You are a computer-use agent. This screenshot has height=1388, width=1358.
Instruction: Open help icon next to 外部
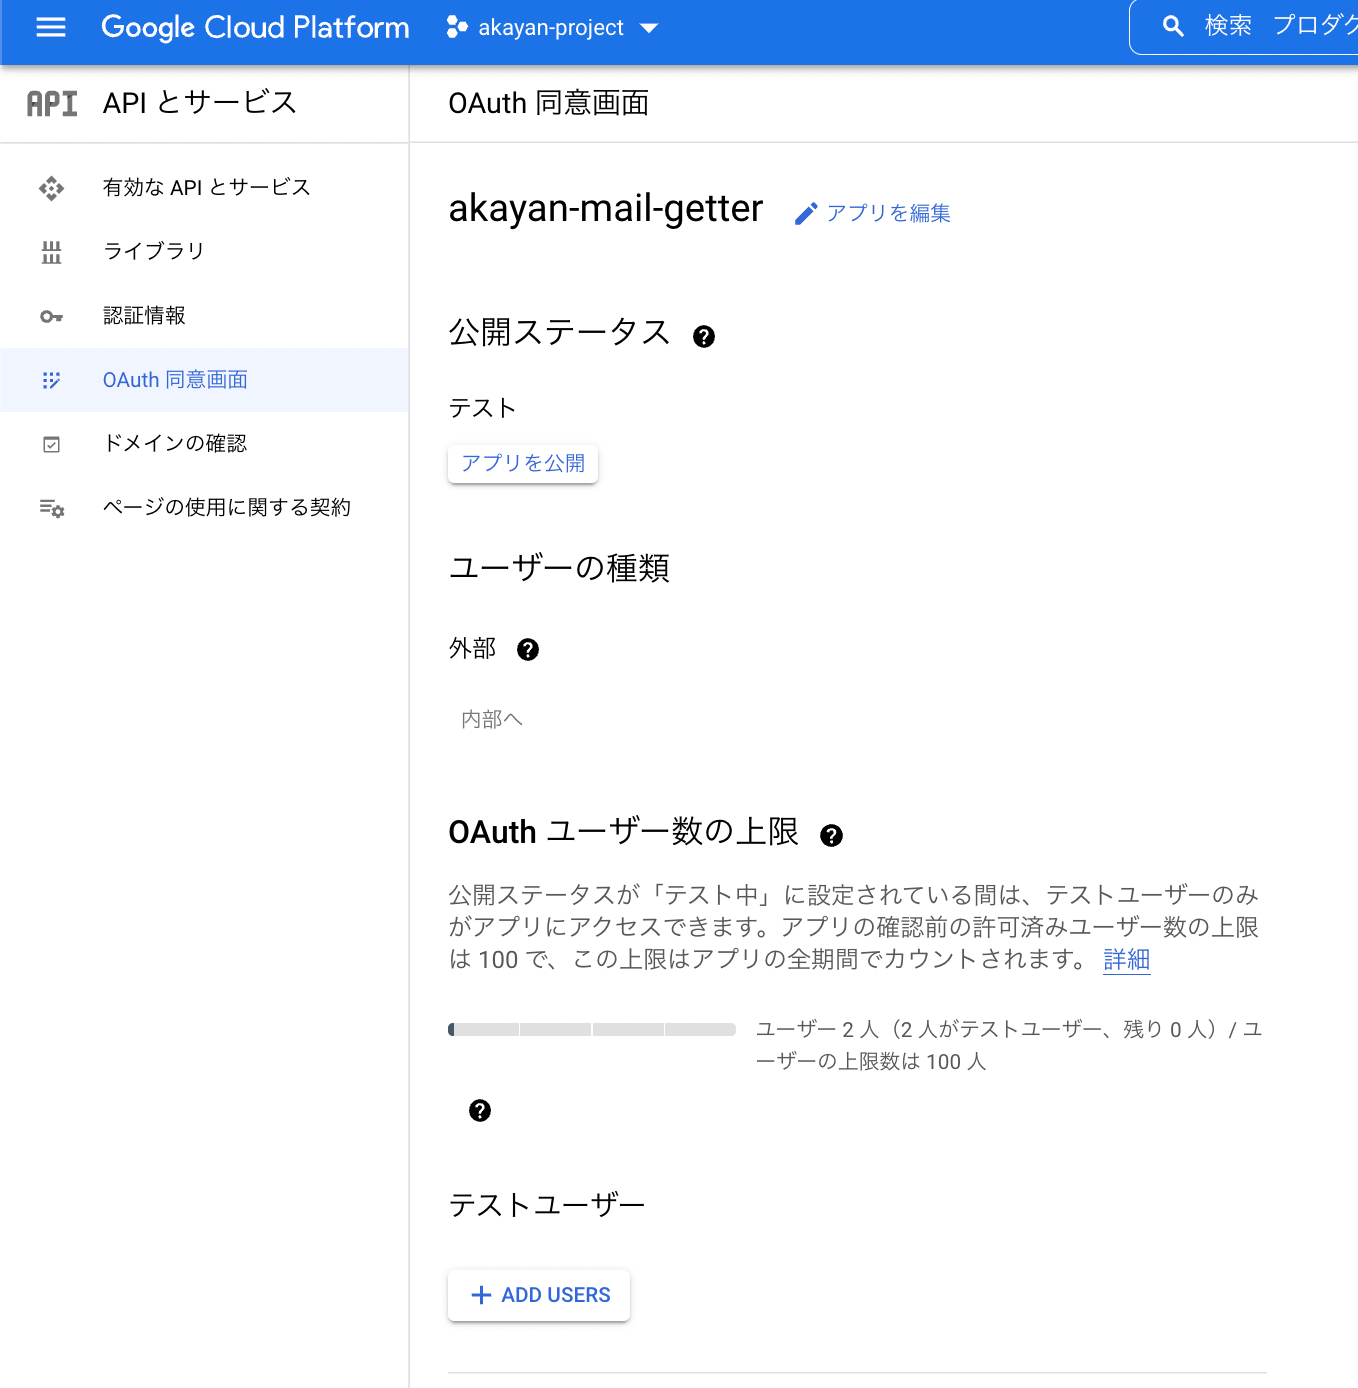coord(528,650)
